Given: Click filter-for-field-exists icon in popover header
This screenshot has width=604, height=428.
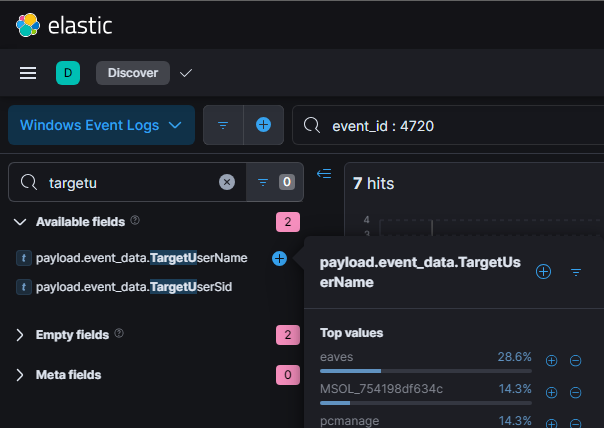Looking at the screenshot, I should click(x=576, y=271).
